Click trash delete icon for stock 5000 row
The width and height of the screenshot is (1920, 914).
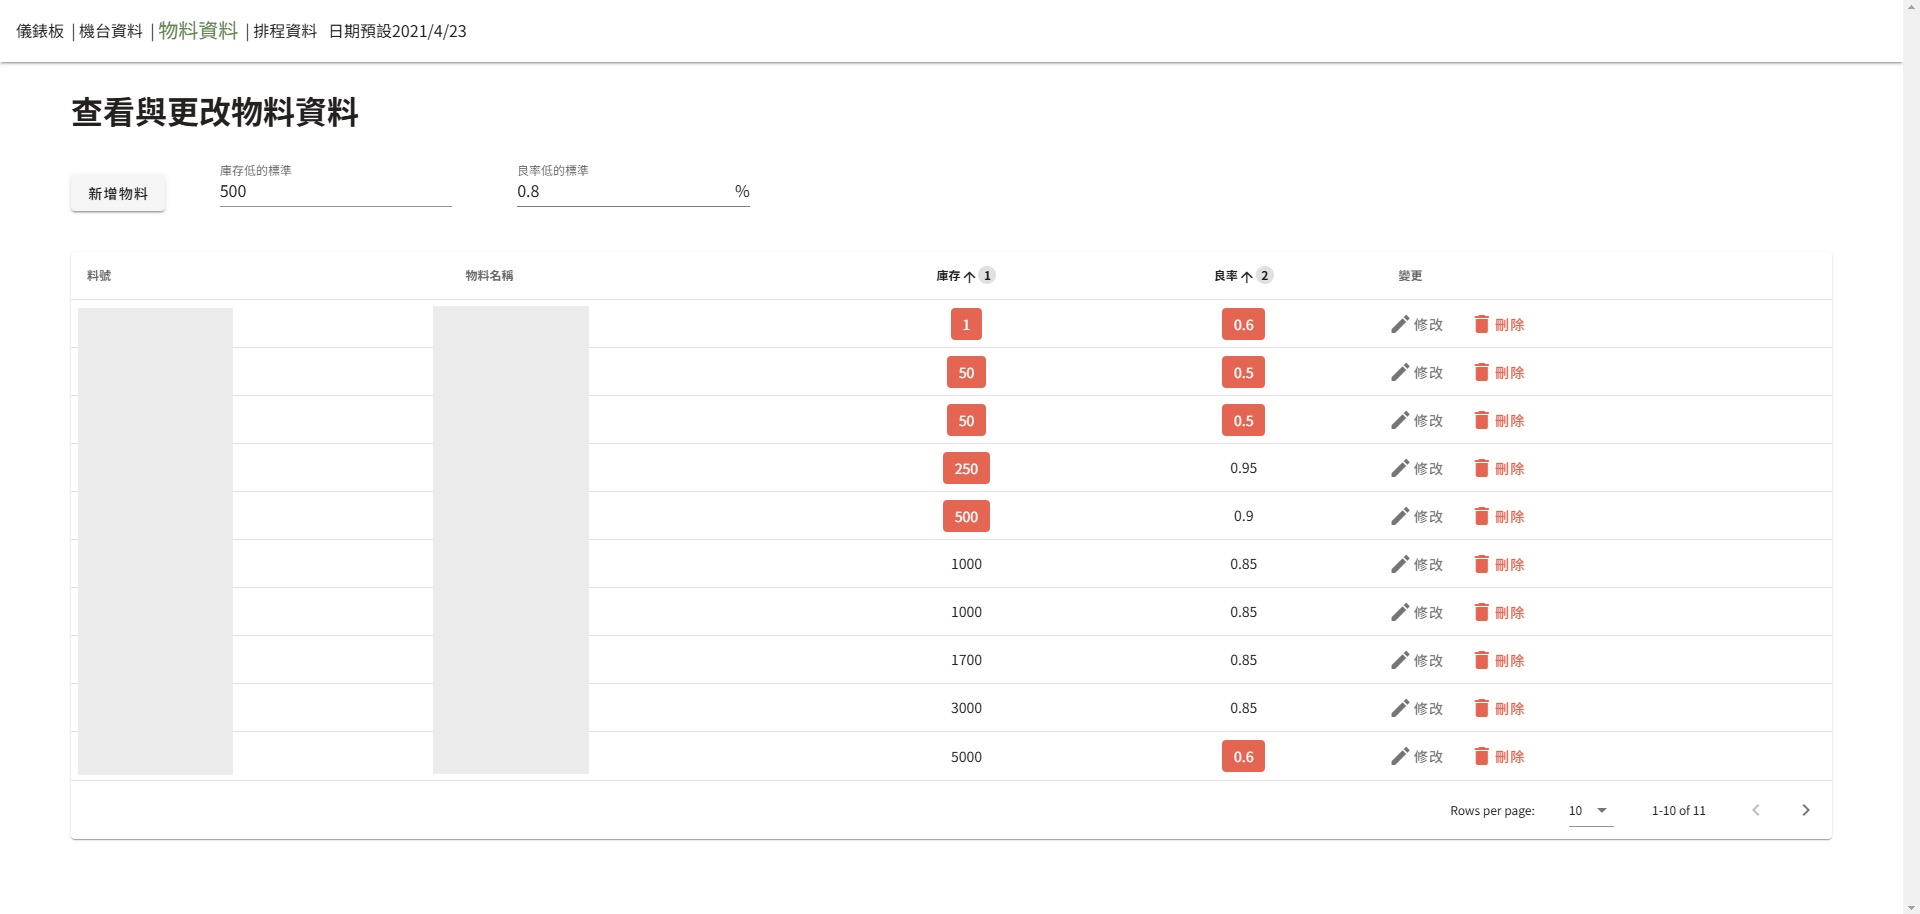(1482, 756)
